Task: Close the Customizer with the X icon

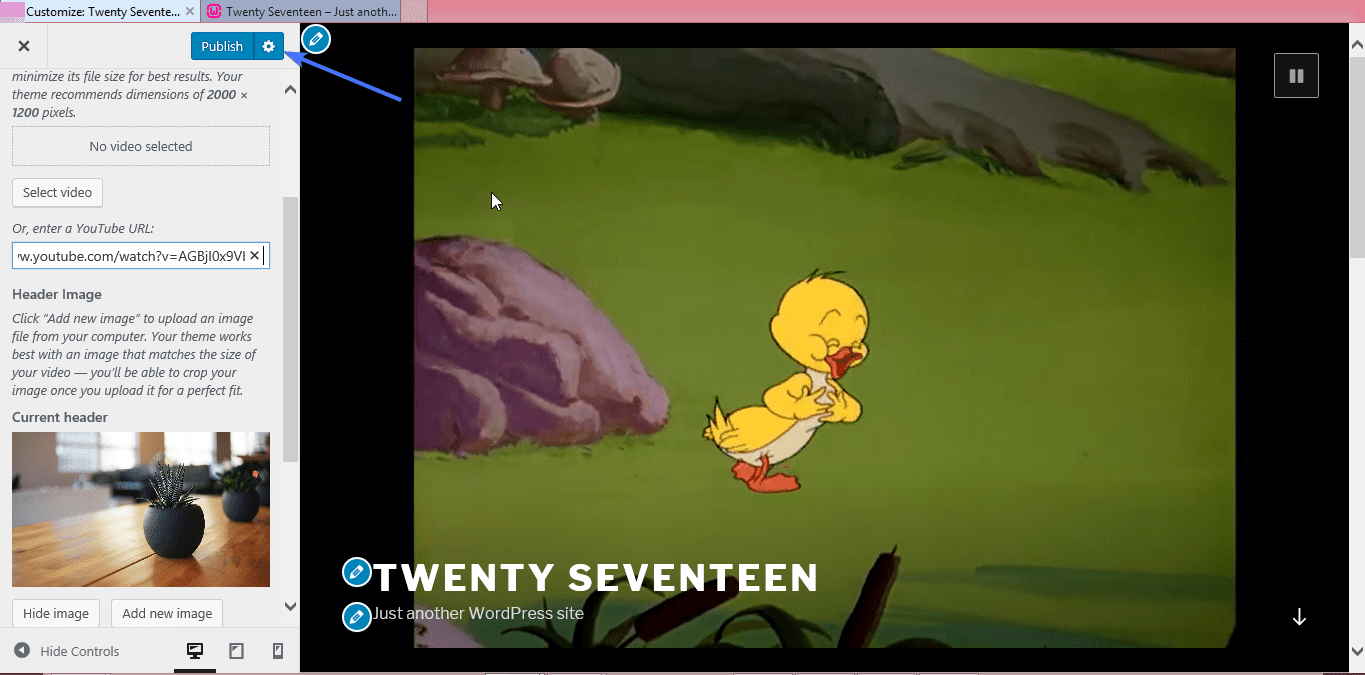Action: [24, 46]
